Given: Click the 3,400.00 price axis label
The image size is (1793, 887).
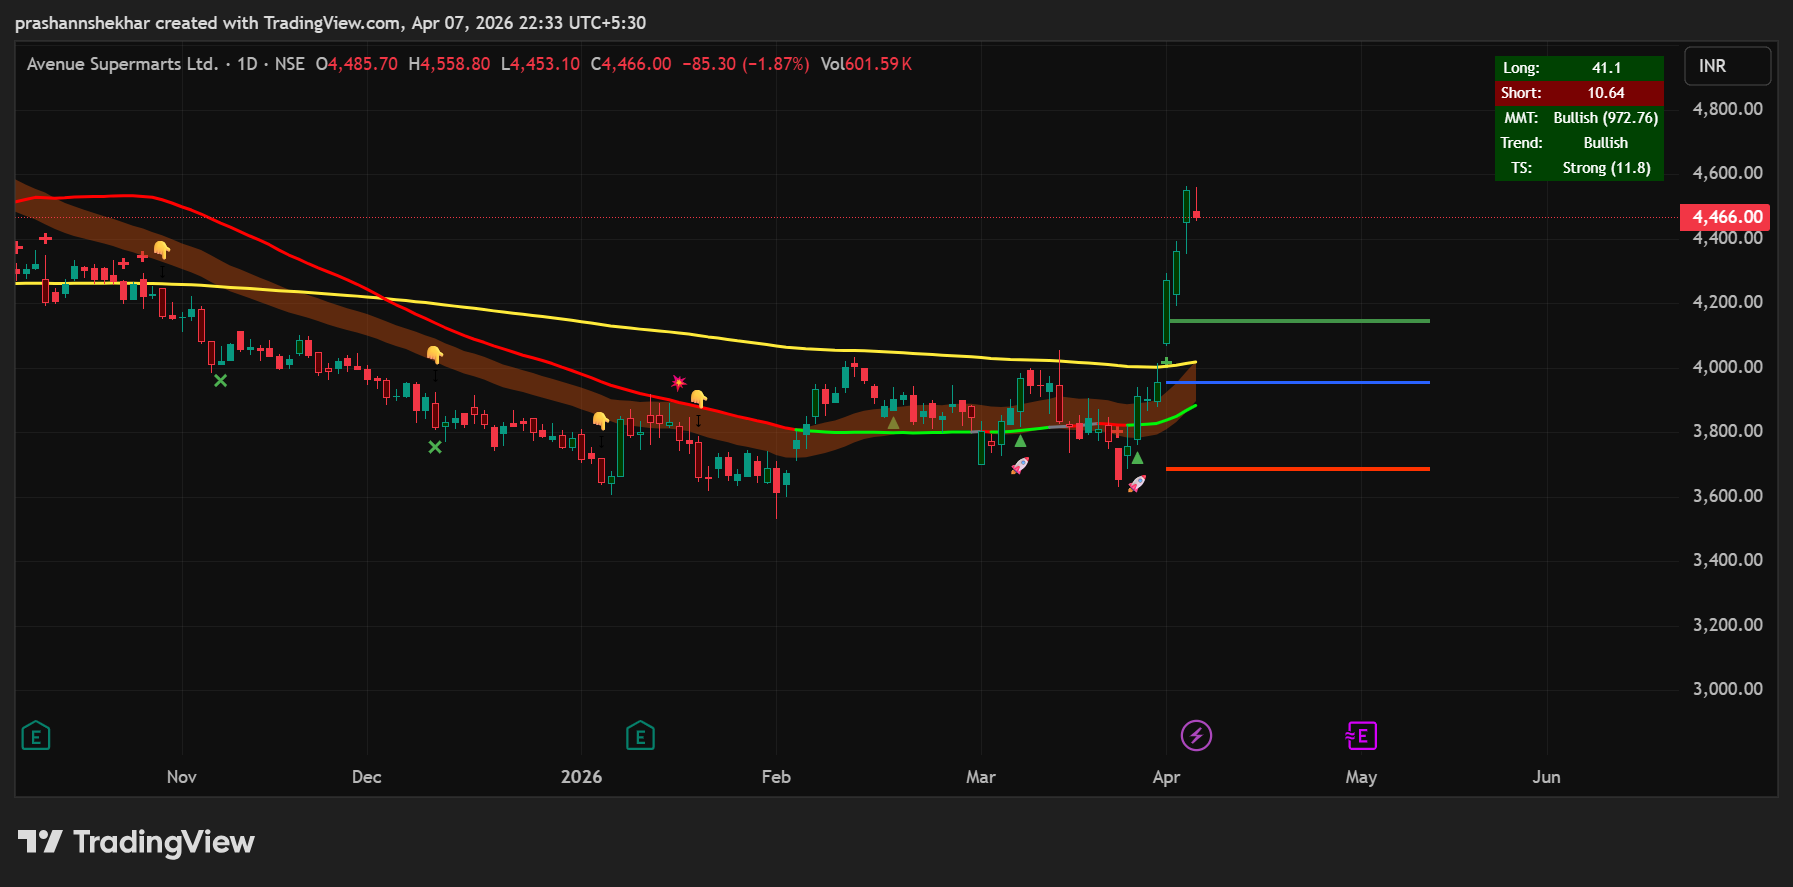Looking at the screenshot, I should click(x=1727, y=560).
